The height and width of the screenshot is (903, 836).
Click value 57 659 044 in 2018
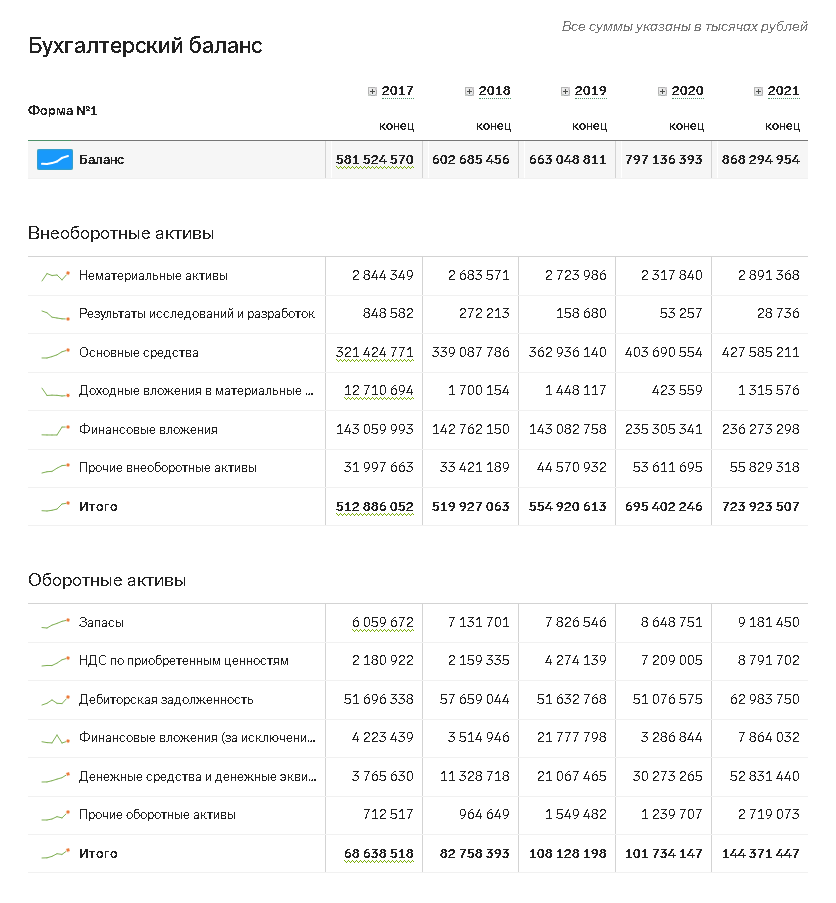point(474,699)
